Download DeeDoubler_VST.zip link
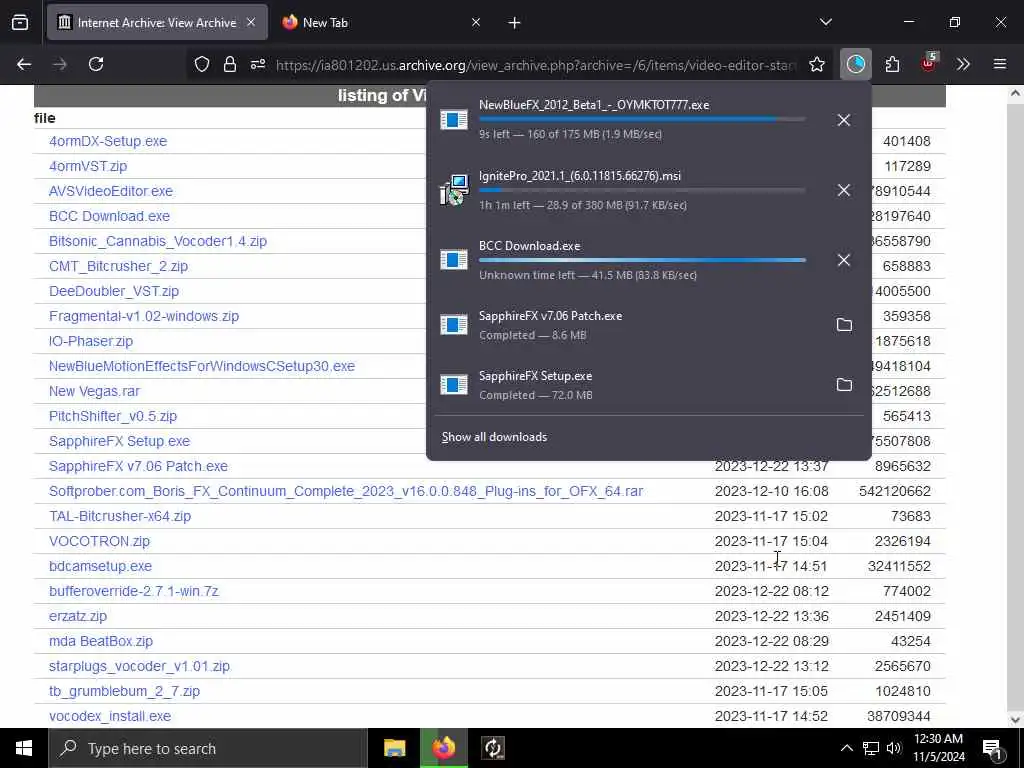 (x=114, y=291)
